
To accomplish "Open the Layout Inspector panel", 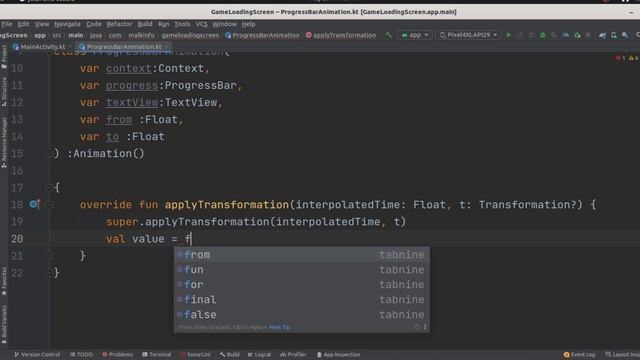I will [x=622, y=355].
